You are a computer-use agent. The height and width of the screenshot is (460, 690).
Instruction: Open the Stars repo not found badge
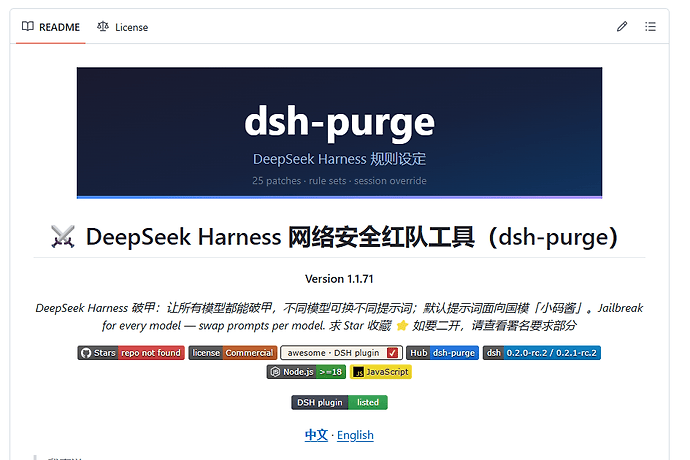click(131, 353)
